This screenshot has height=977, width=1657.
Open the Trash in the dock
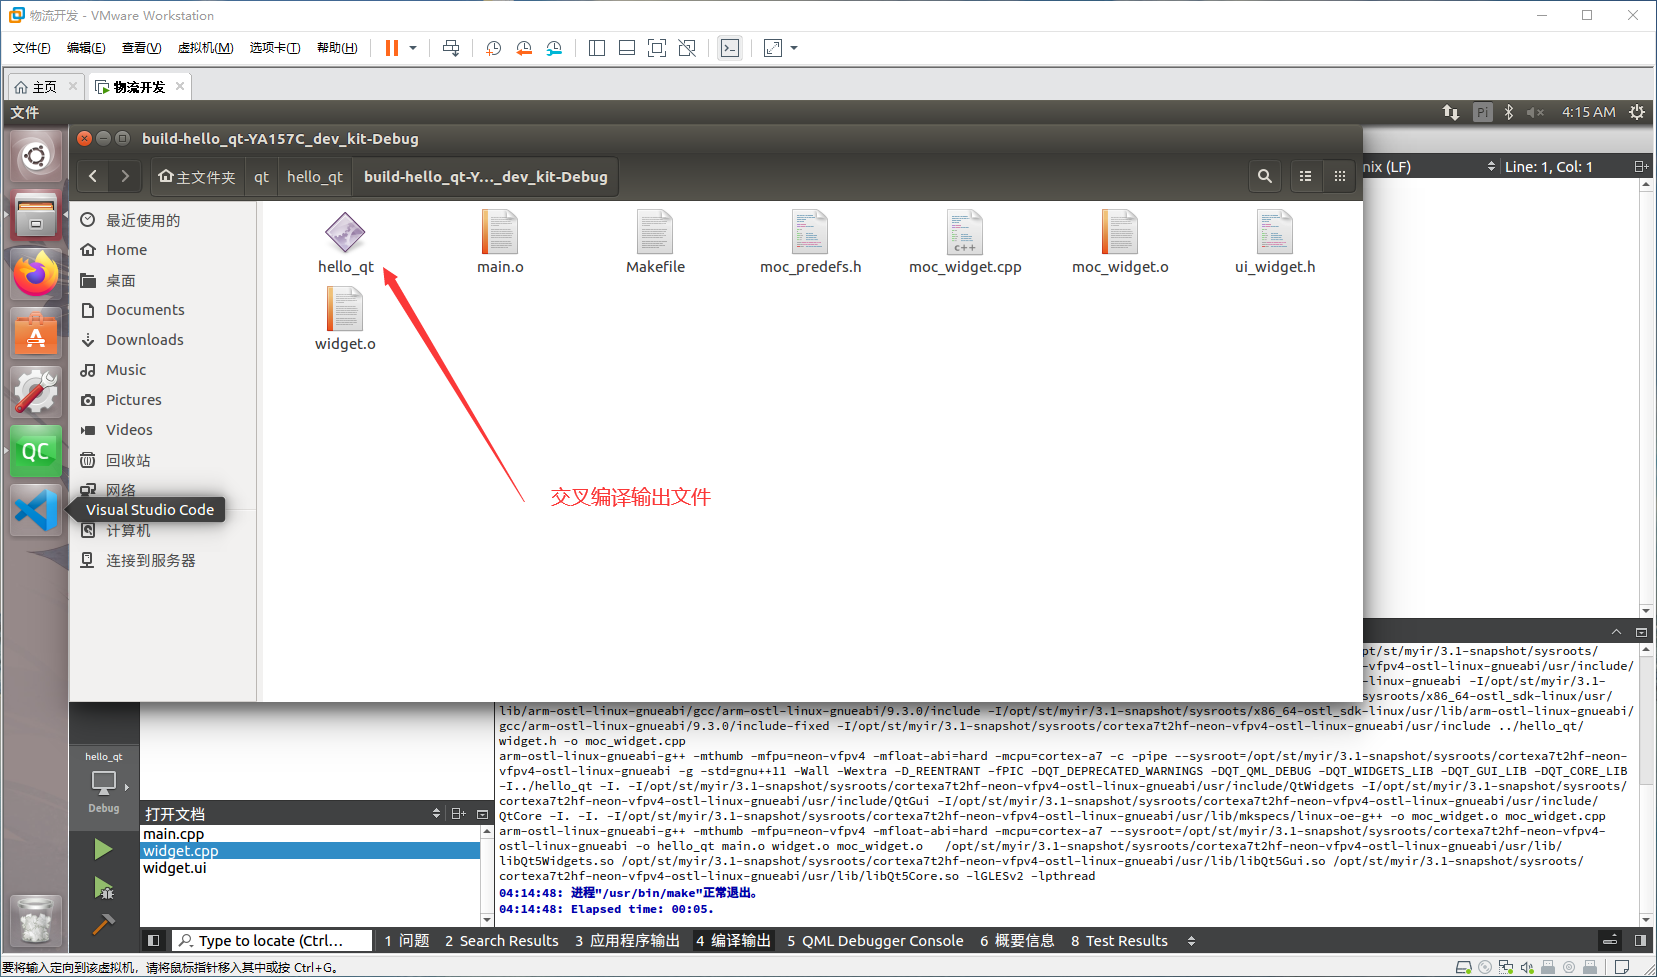pyautogui.click(x=36, y=920)
